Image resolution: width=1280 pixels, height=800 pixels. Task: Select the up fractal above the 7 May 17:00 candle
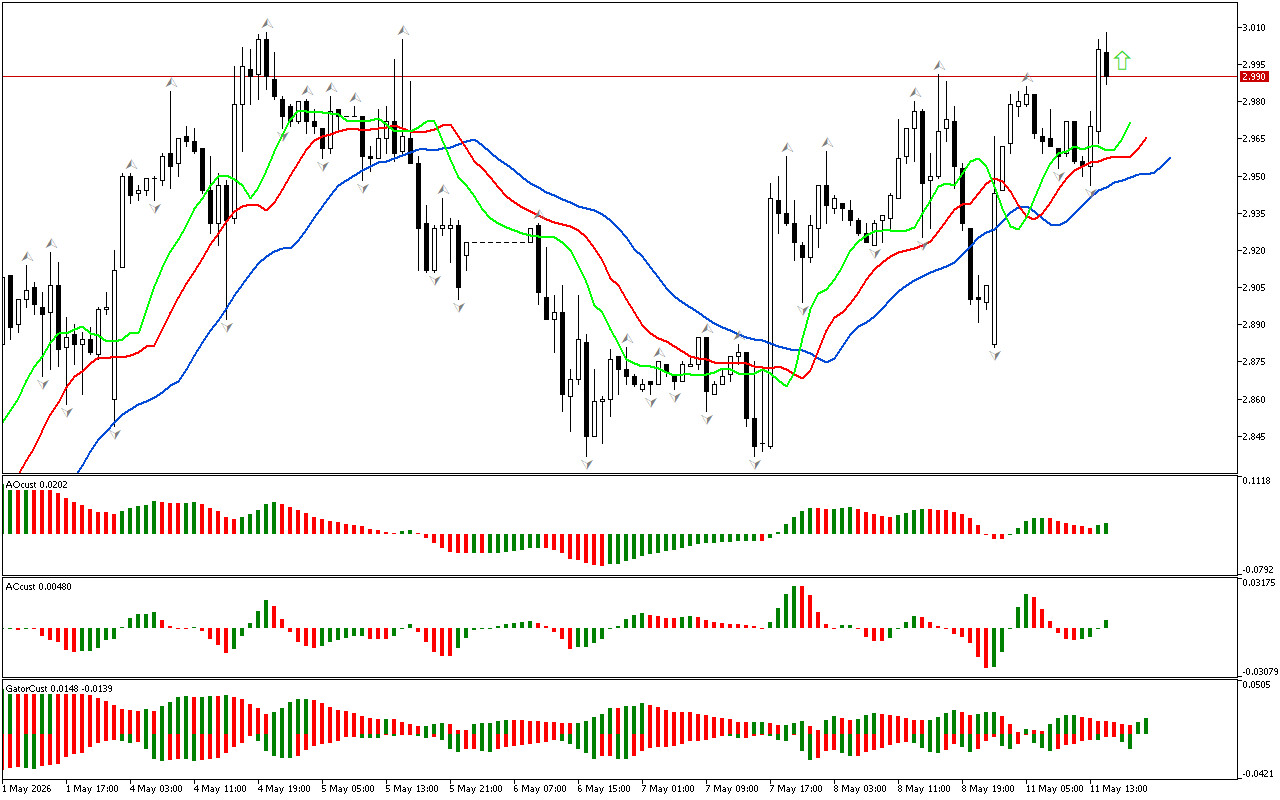pyautogui.click(x=787, y=147)
